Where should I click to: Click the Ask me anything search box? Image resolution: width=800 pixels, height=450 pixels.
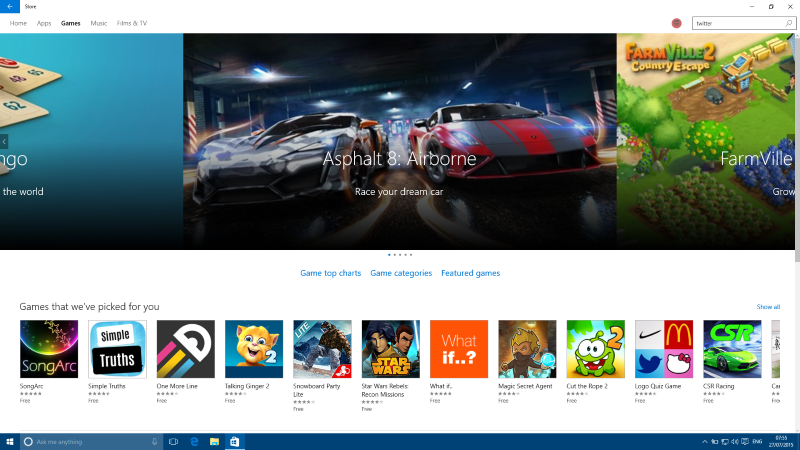coord(92,442)
